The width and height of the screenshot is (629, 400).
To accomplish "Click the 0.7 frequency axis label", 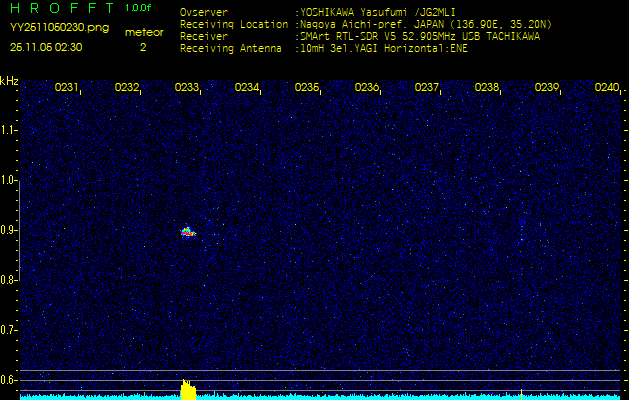I will [9, 329].
